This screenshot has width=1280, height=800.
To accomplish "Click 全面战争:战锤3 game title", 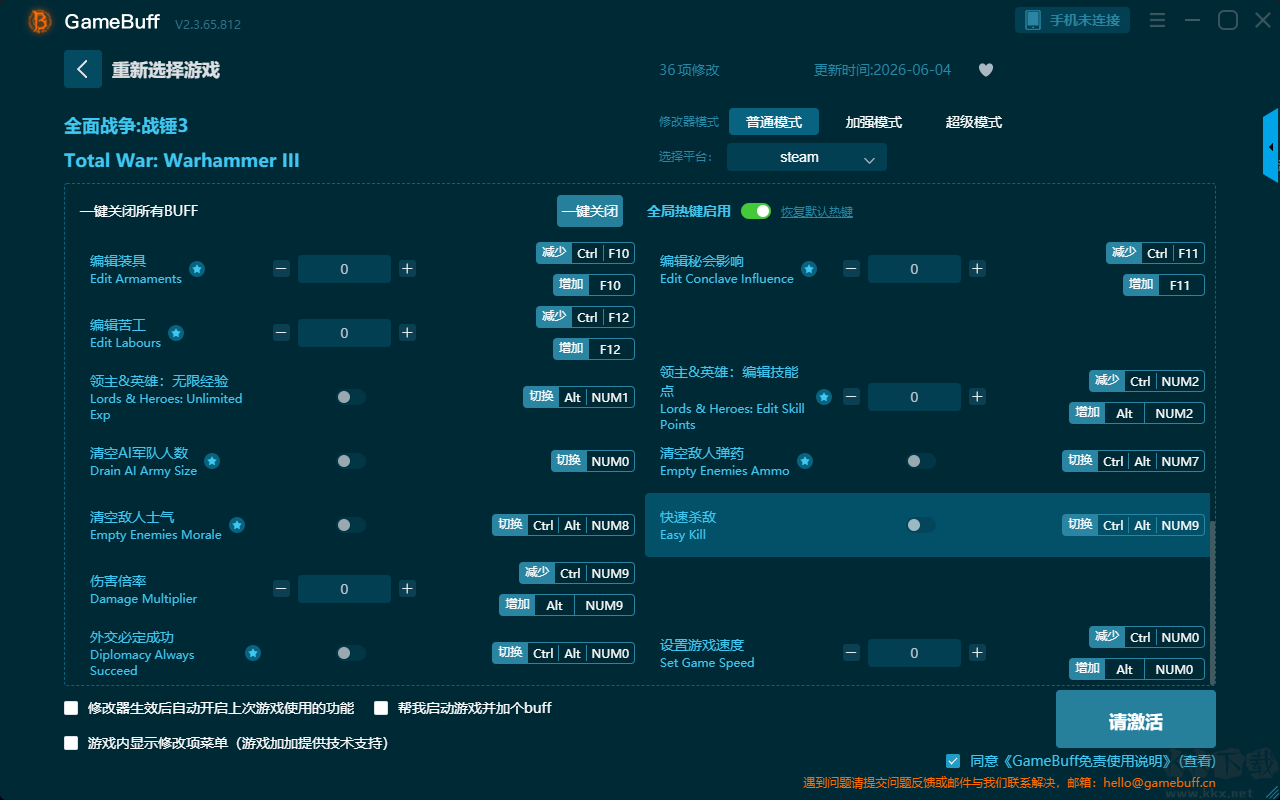I will click(x=126, y=126).
